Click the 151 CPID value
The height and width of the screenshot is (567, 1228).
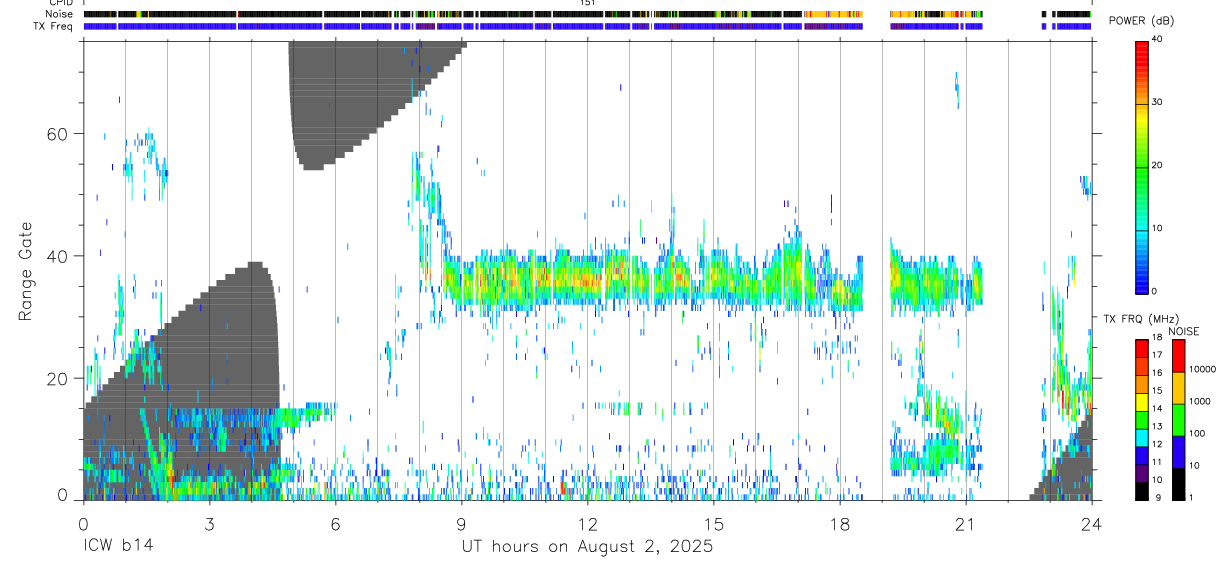click(588, 3)
